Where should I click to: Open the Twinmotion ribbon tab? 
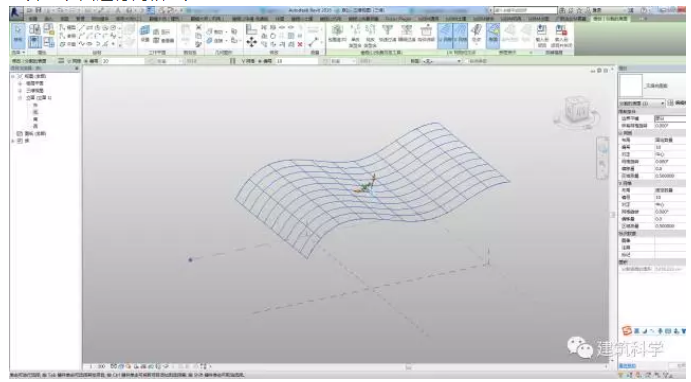coord(398,19)
